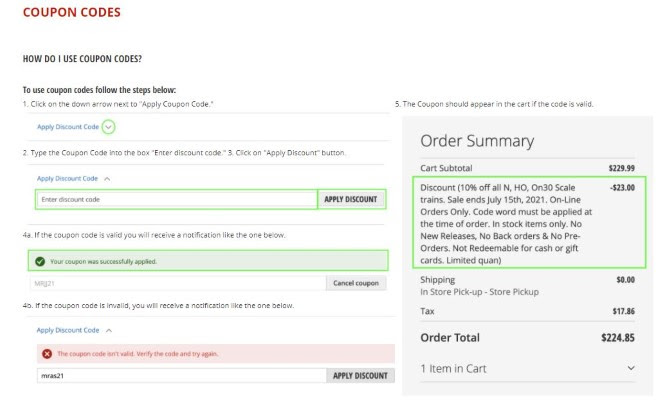
Task: Expand the 1 Item in Cart chevron
Action: click(631, 368)
